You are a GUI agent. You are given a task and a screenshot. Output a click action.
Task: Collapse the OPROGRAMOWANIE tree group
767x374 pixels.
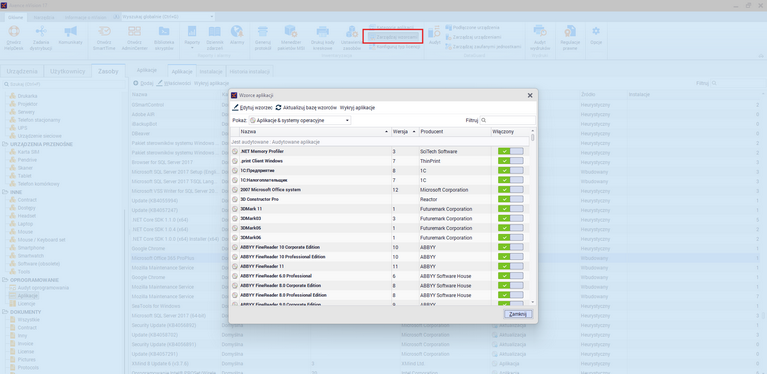4,280
